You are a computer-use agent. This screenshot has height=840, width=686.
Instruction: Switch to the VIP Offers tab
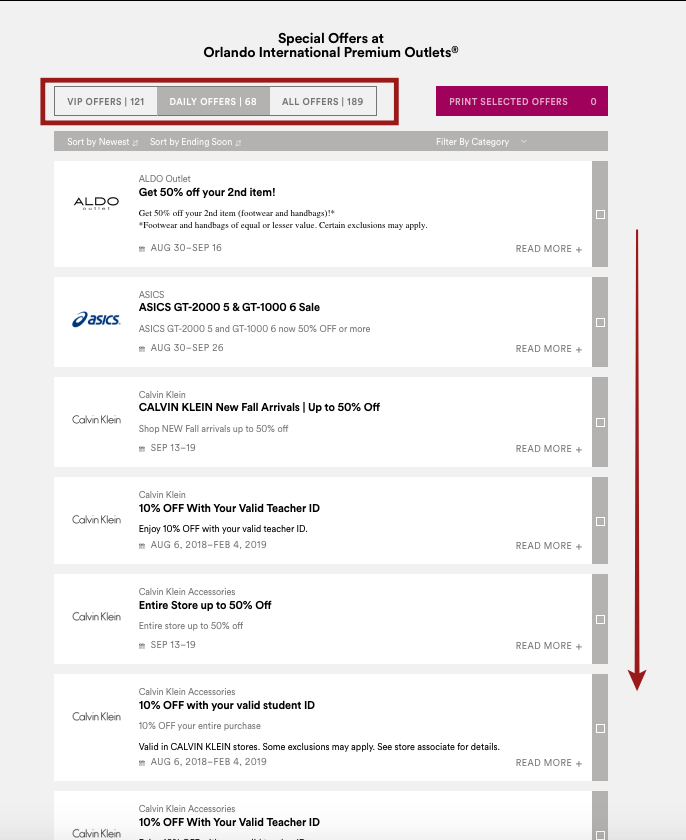click(105, 101)
